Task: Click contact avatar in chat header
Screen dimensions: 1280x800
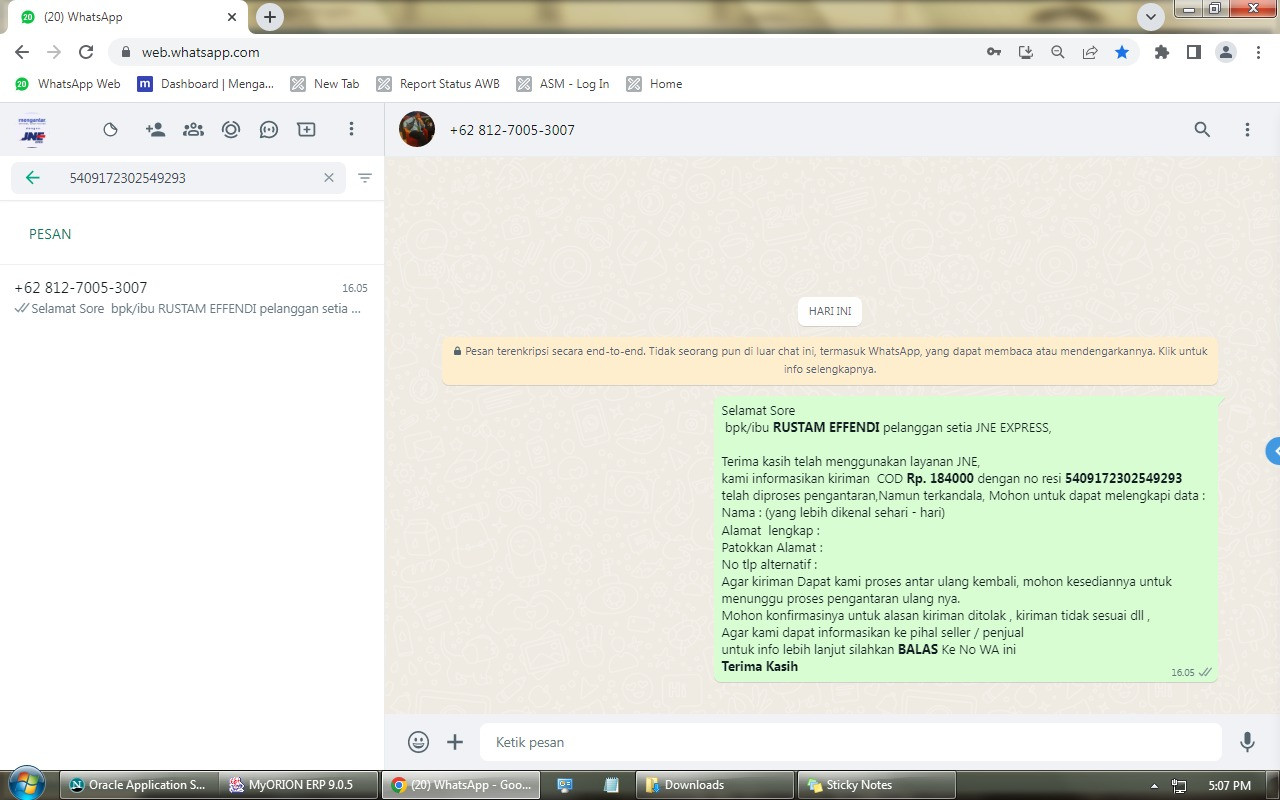Action: 417,130
